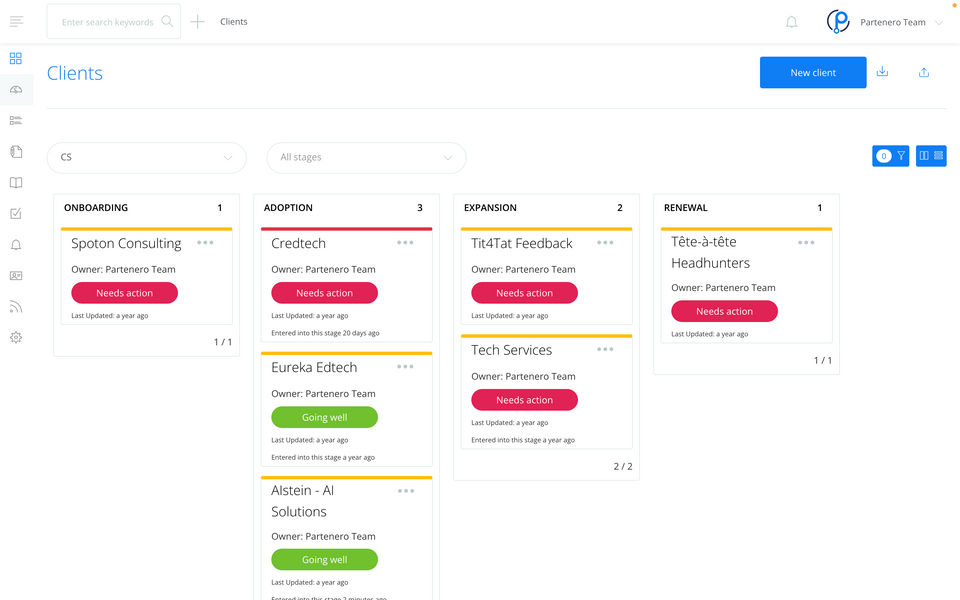Click the sidebar settings gear icon

click(x=16, y=338)
